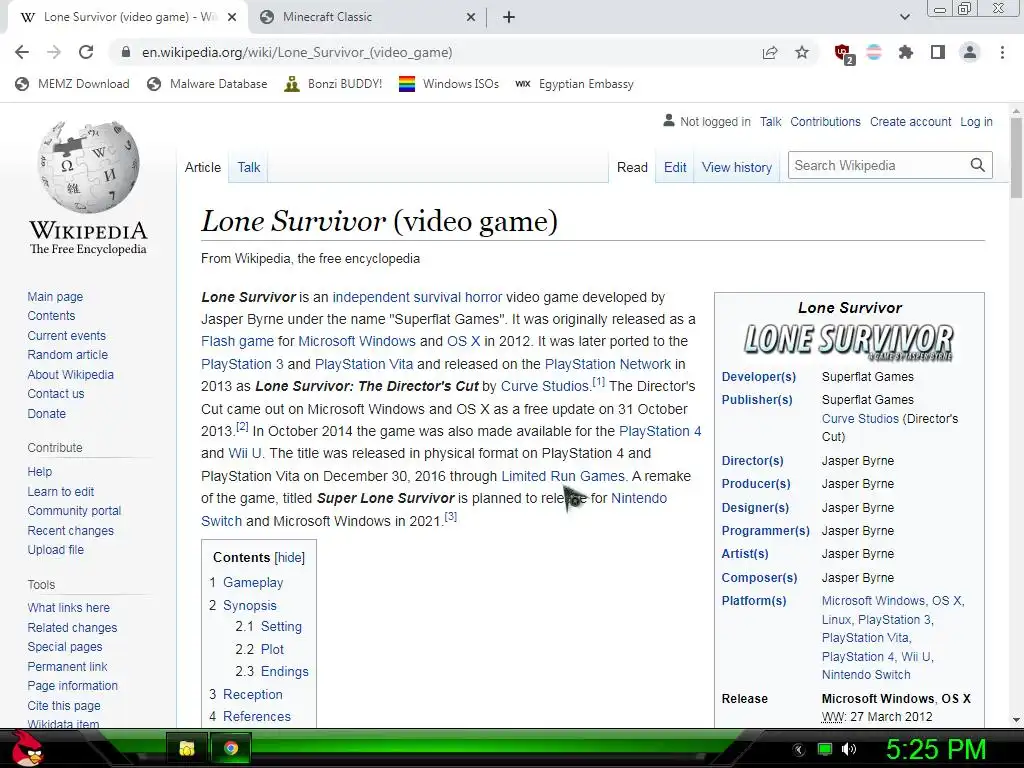Image resolution: width=1024 pixels, height=768 pixels.
Task: Close the Lone Survivor tab
Action: point(232,17)
